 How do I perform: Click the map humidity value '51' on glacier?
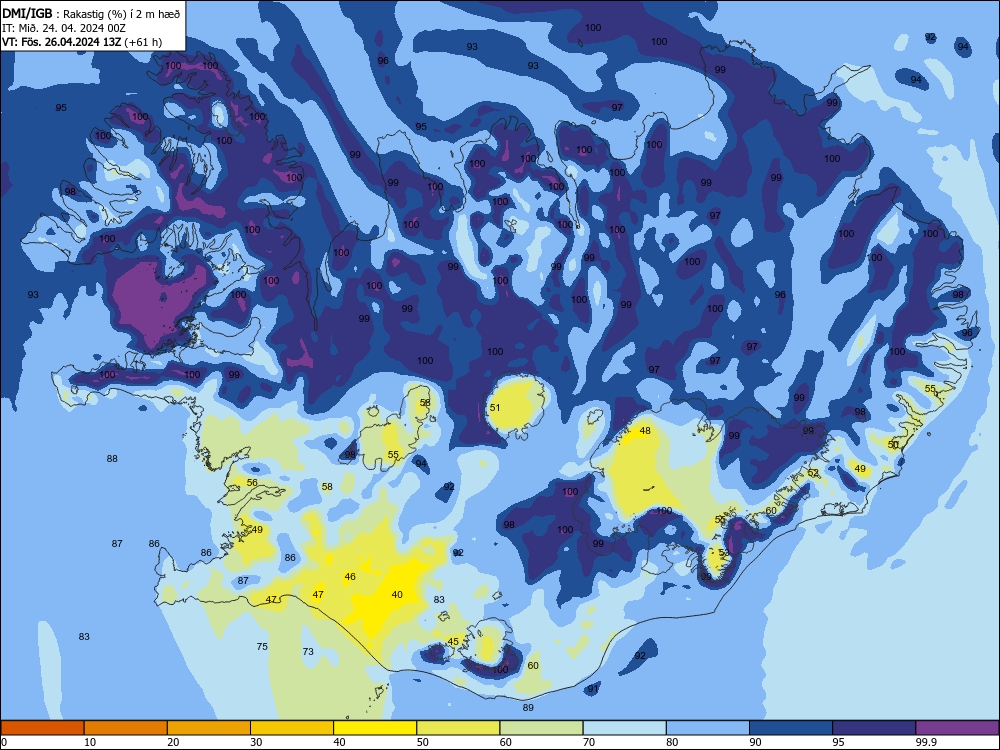coord(495,408)
